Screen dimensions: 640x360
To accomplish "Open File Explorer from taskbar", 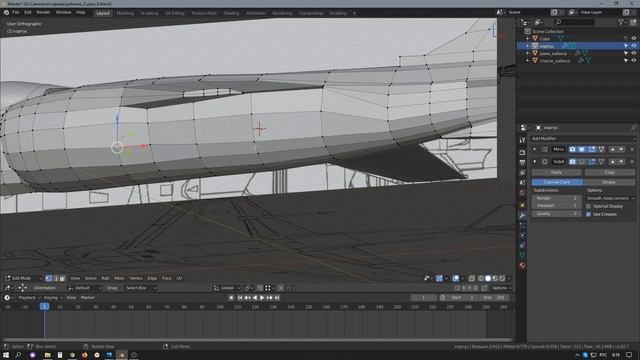I will point(47,355).
